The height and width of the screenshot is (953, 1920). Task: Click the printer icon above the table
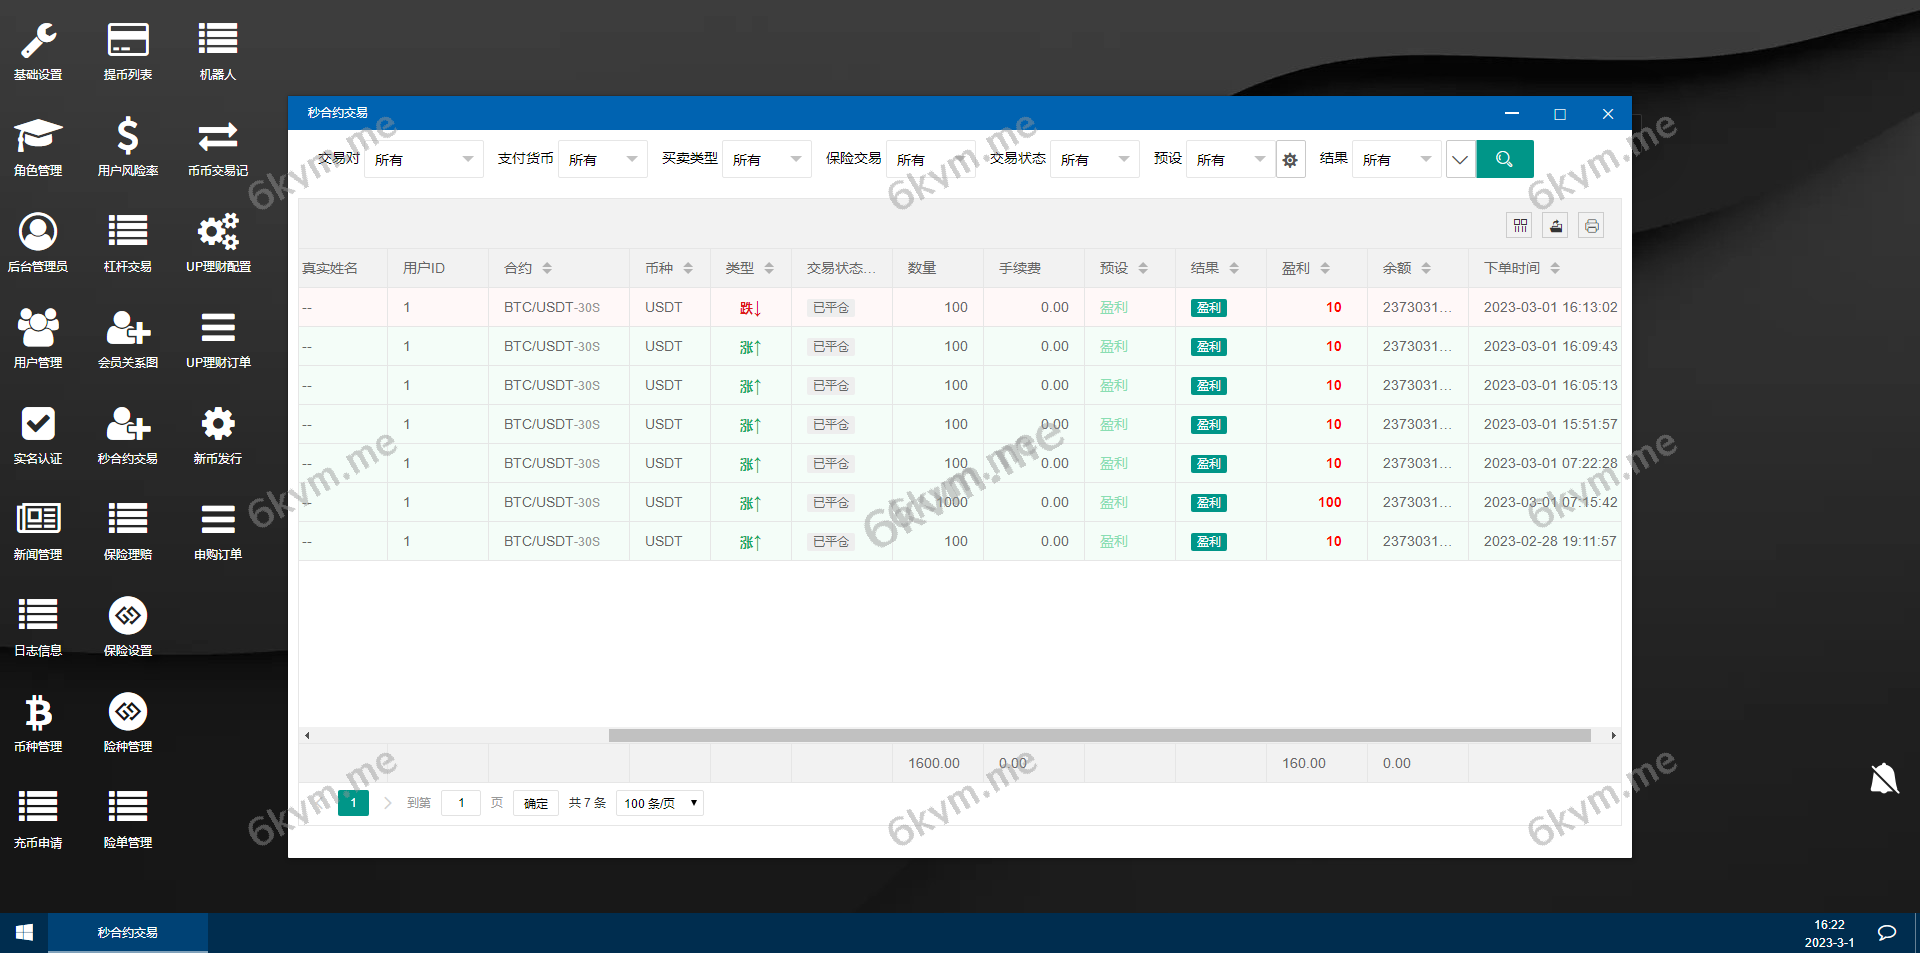1591,225
